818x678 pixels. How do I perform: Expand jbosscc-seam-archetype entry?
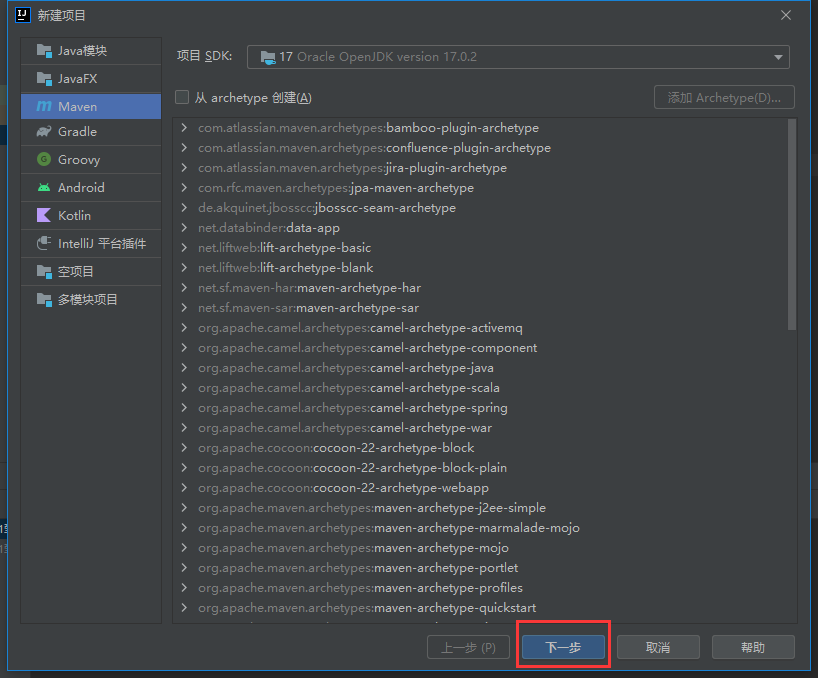coord(184,208)
